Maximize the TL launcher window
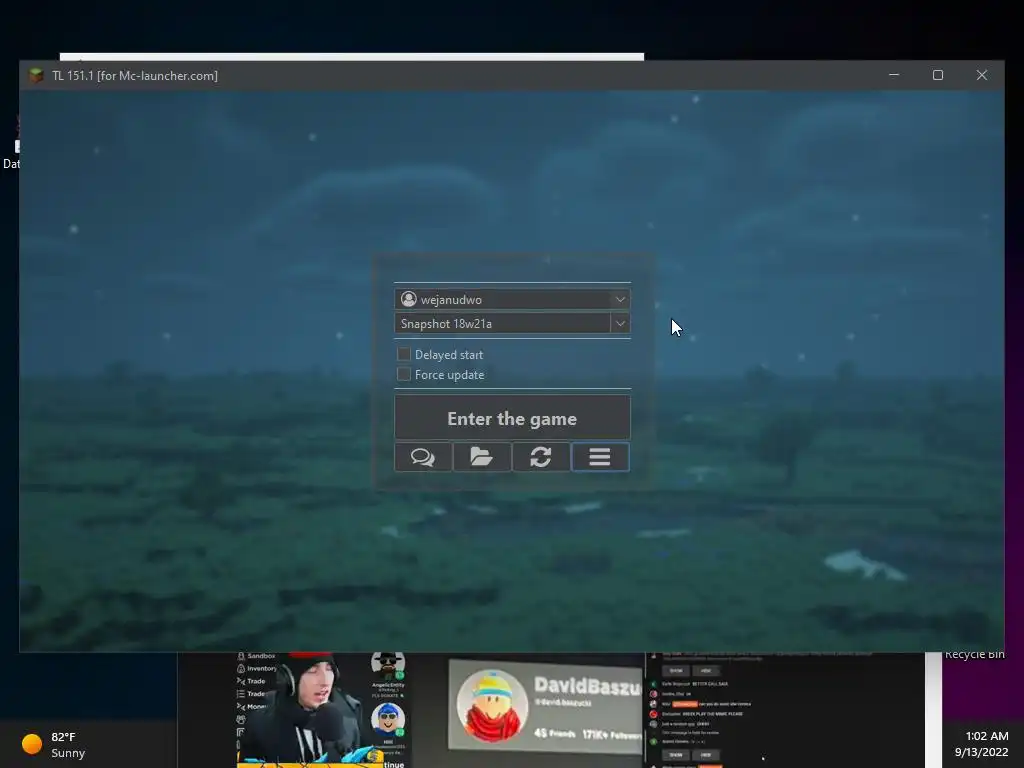 938,75
